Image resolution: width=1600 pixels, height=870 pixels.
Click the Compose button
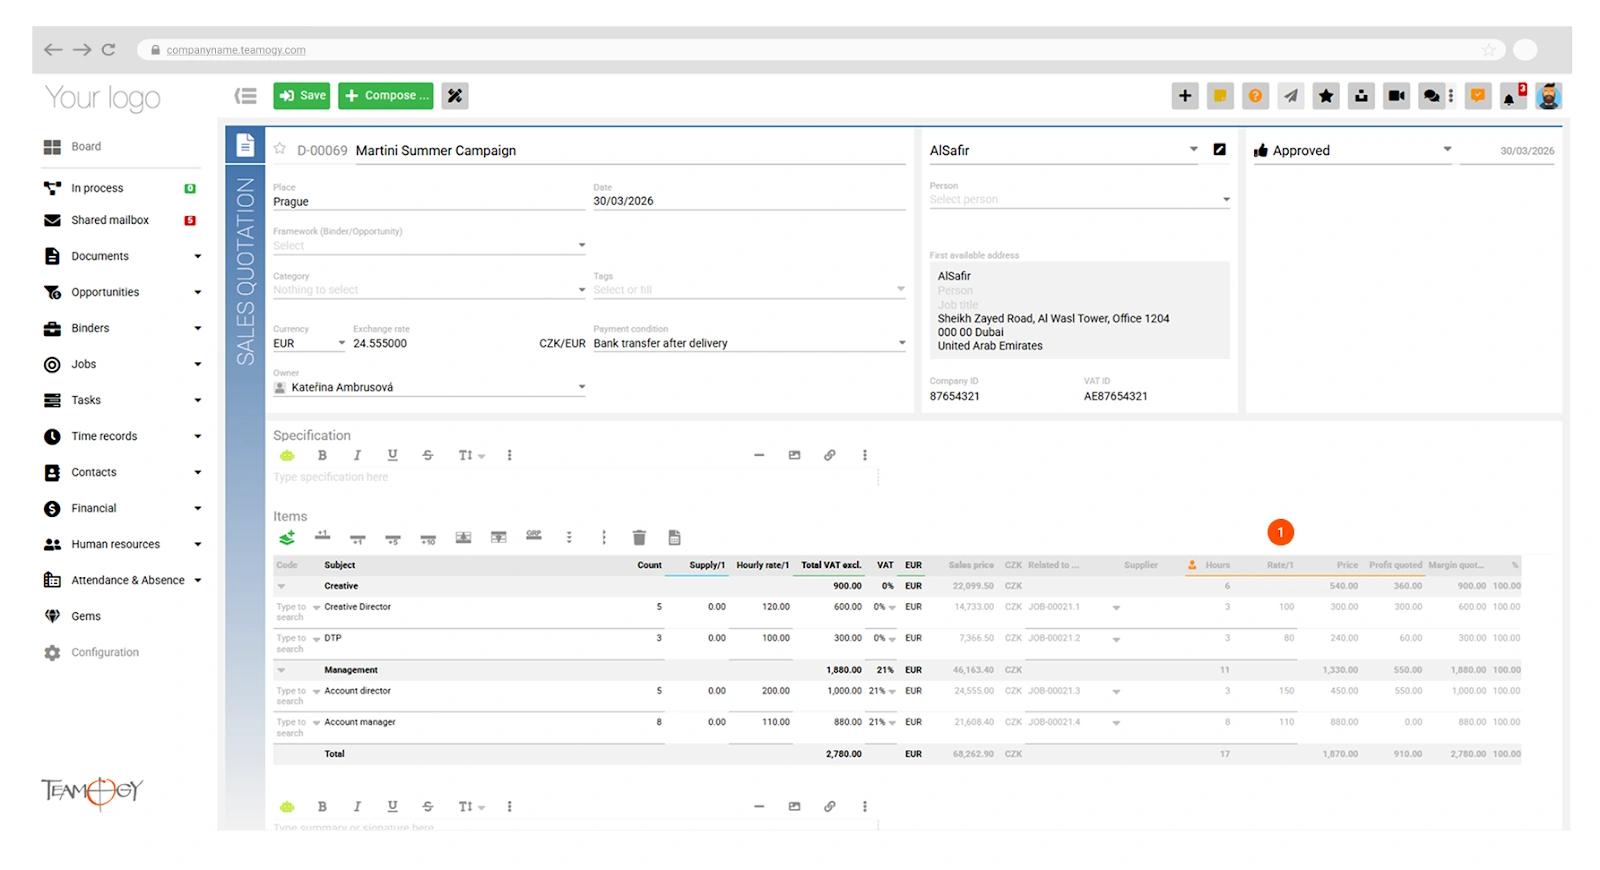tap(386, 96)
